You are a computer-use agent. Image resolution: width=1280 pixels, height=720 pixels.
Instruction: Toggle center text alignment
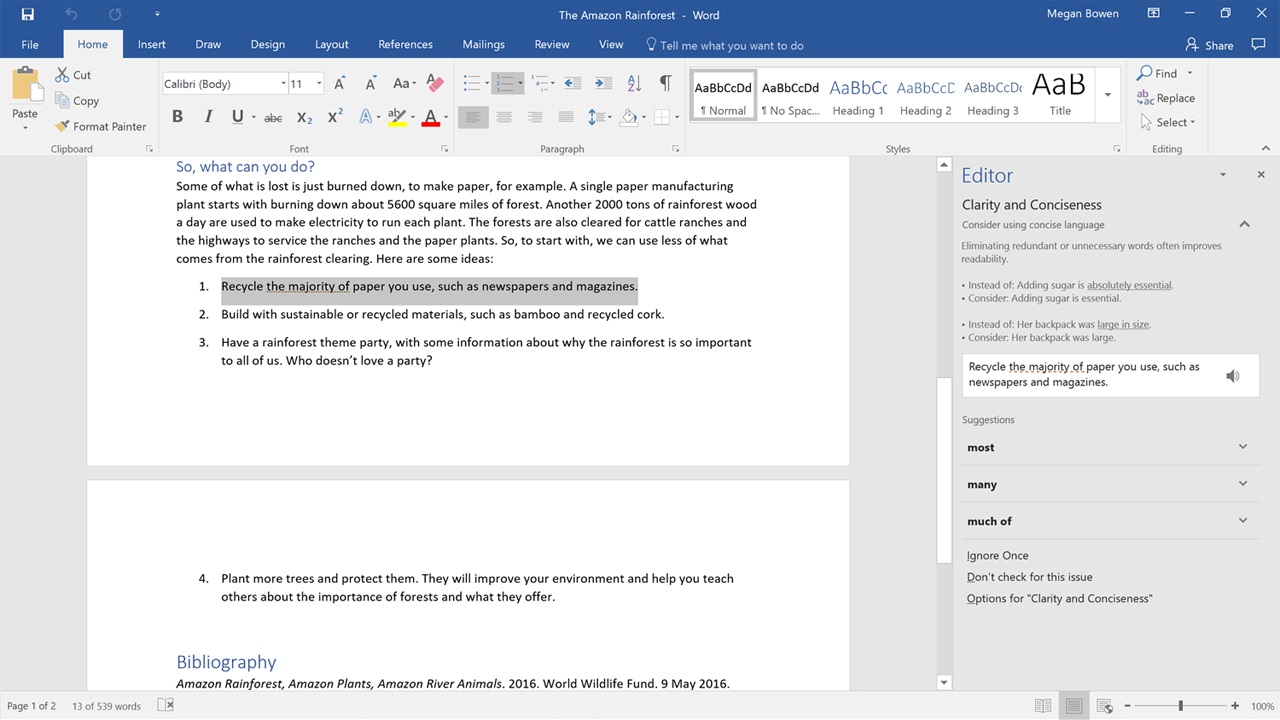click(x=503, y=117)
